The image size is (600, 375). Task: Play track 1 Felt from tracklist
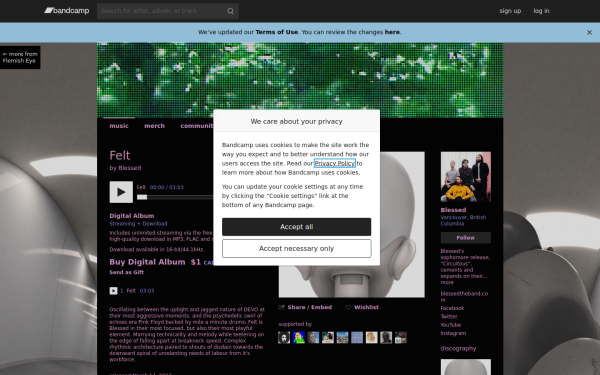coord(113,291)
